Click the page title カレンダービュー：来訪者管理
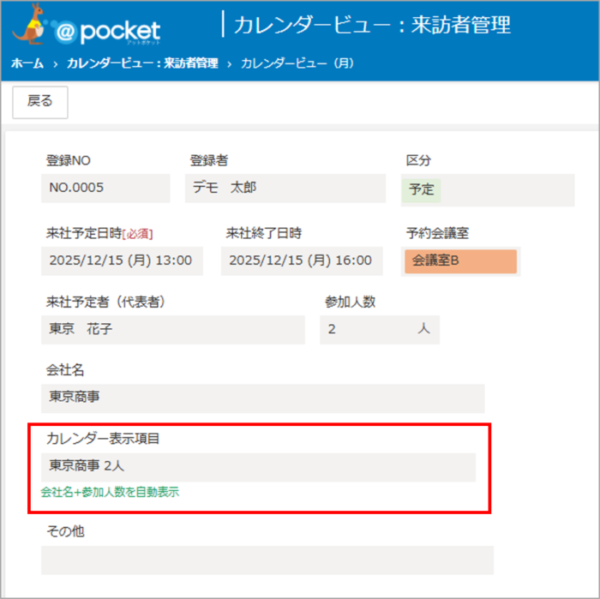The image size is (600, 599). tap(372, 25)
